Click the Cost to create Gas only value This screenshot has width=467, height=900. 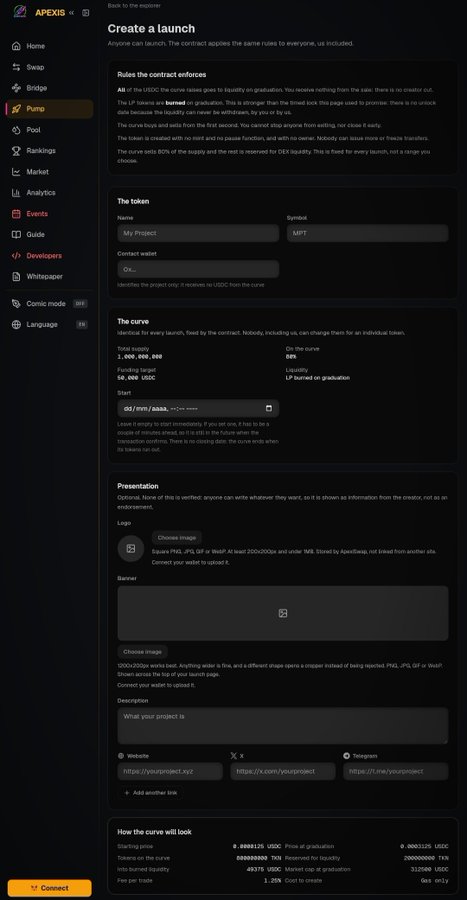(437, 880)
